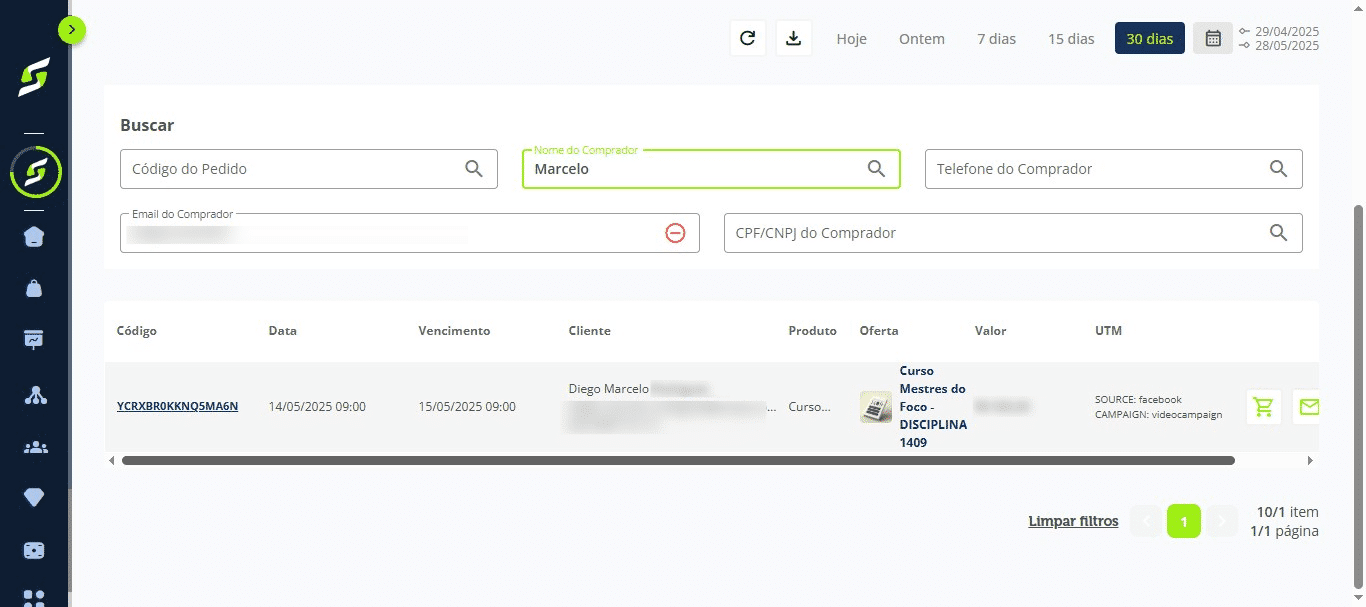Search by CPF/CNPJ magnifier
The width and height of the screenshot is (1366, 607).
[1278, 233]
